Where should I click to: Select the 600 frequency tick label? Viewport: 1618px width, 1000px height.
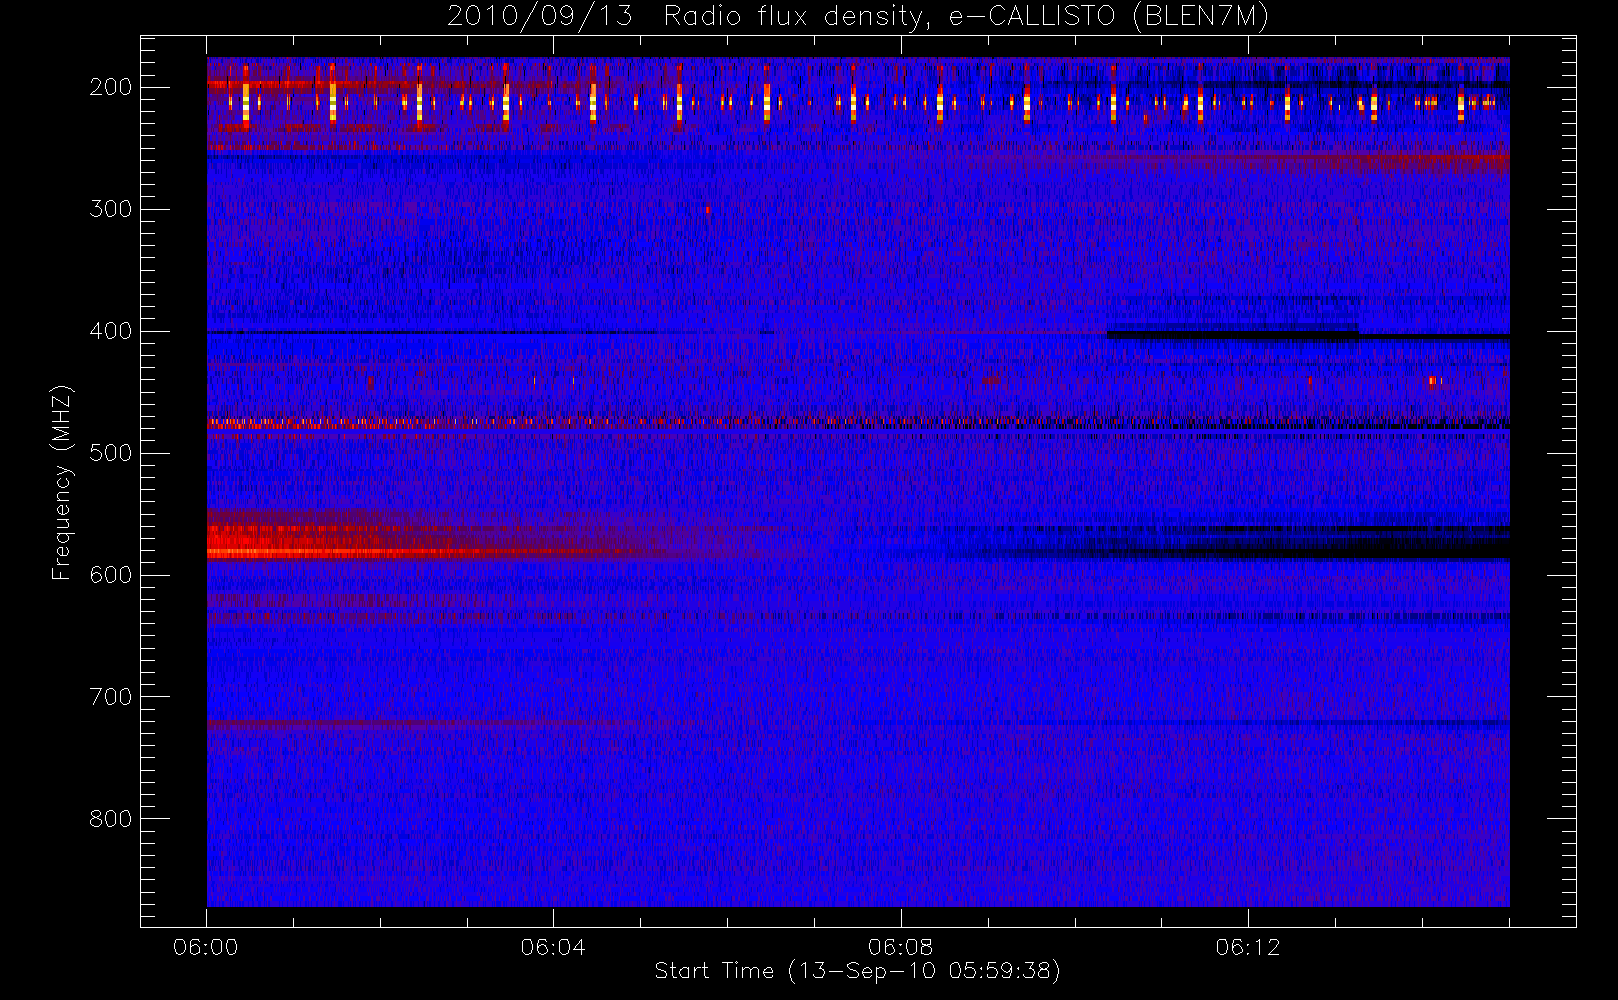coord(111,575)
